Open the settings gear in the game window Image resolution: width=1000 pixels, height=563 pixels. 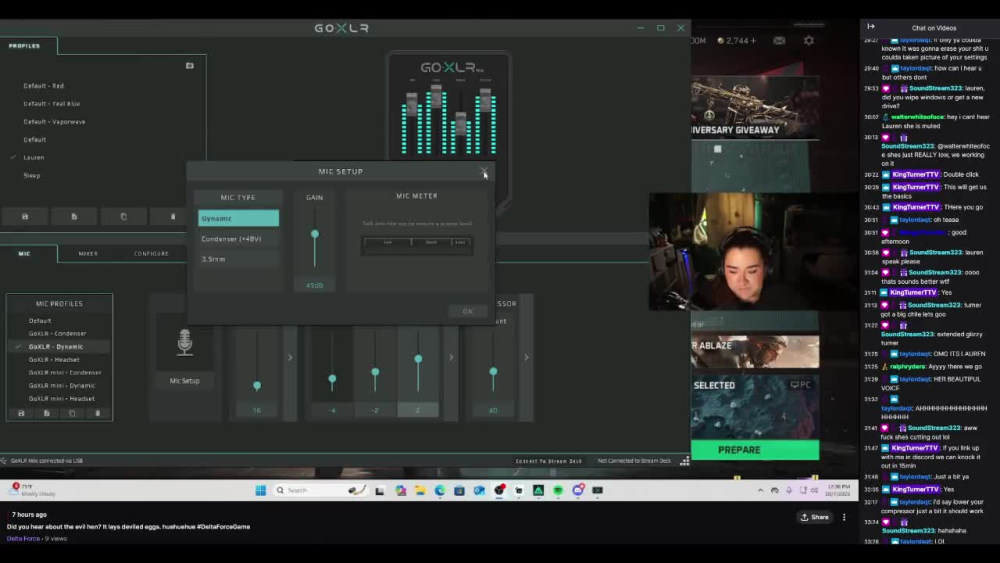pos(809,41)
